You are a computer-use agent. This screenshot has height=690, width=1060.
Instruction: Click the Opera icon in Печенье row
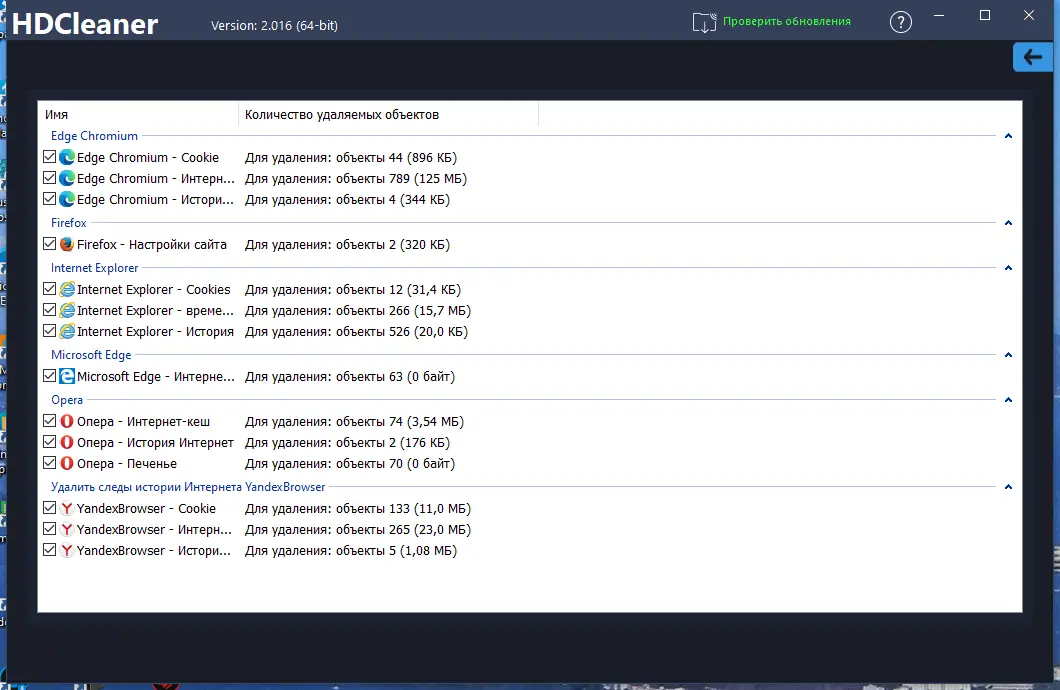67,463
